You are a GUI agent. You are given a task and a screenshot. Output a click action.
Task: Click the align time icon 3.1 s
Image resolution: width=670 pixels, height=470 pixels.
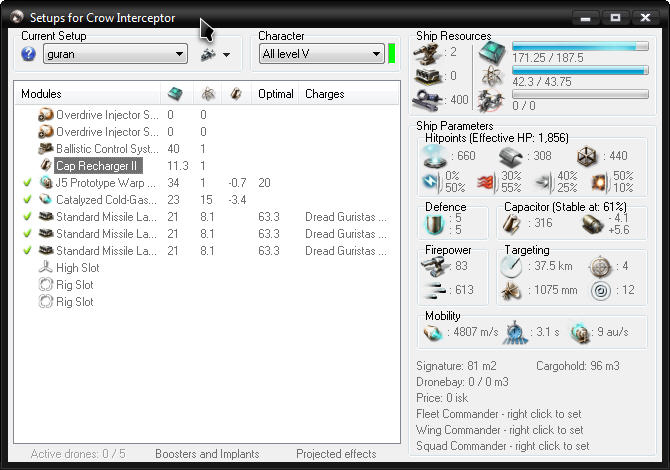[x=515, y=332]
